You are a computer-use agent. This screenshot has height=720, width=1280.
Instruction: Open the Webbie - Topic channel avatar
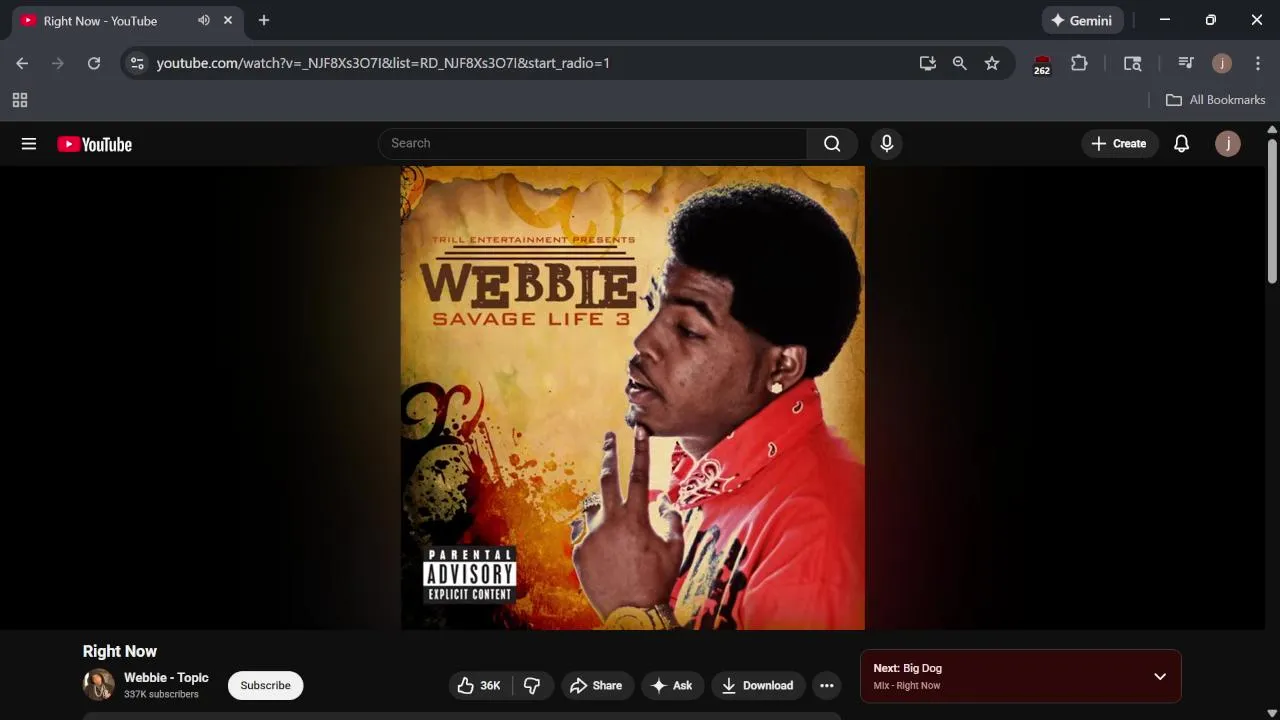98,685
